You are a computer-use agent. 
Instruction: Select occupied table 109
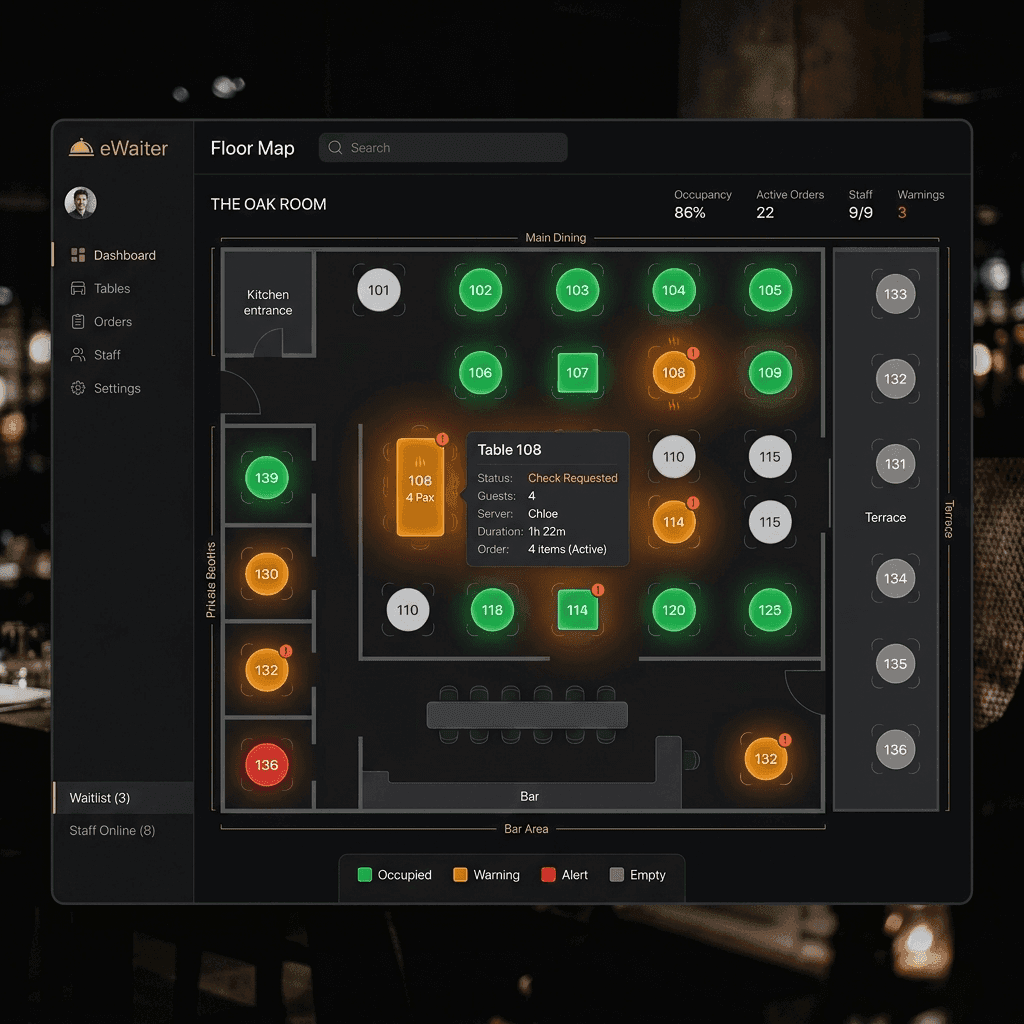(x=770, y=372)
